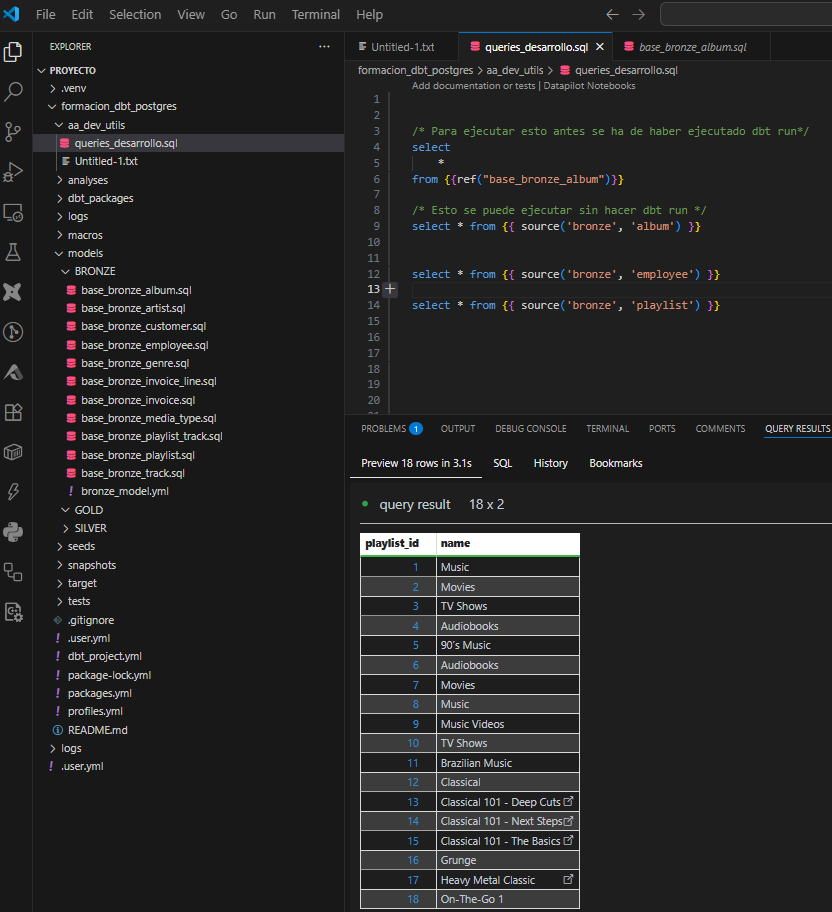Click the Go Back arrow

point(613,15)
